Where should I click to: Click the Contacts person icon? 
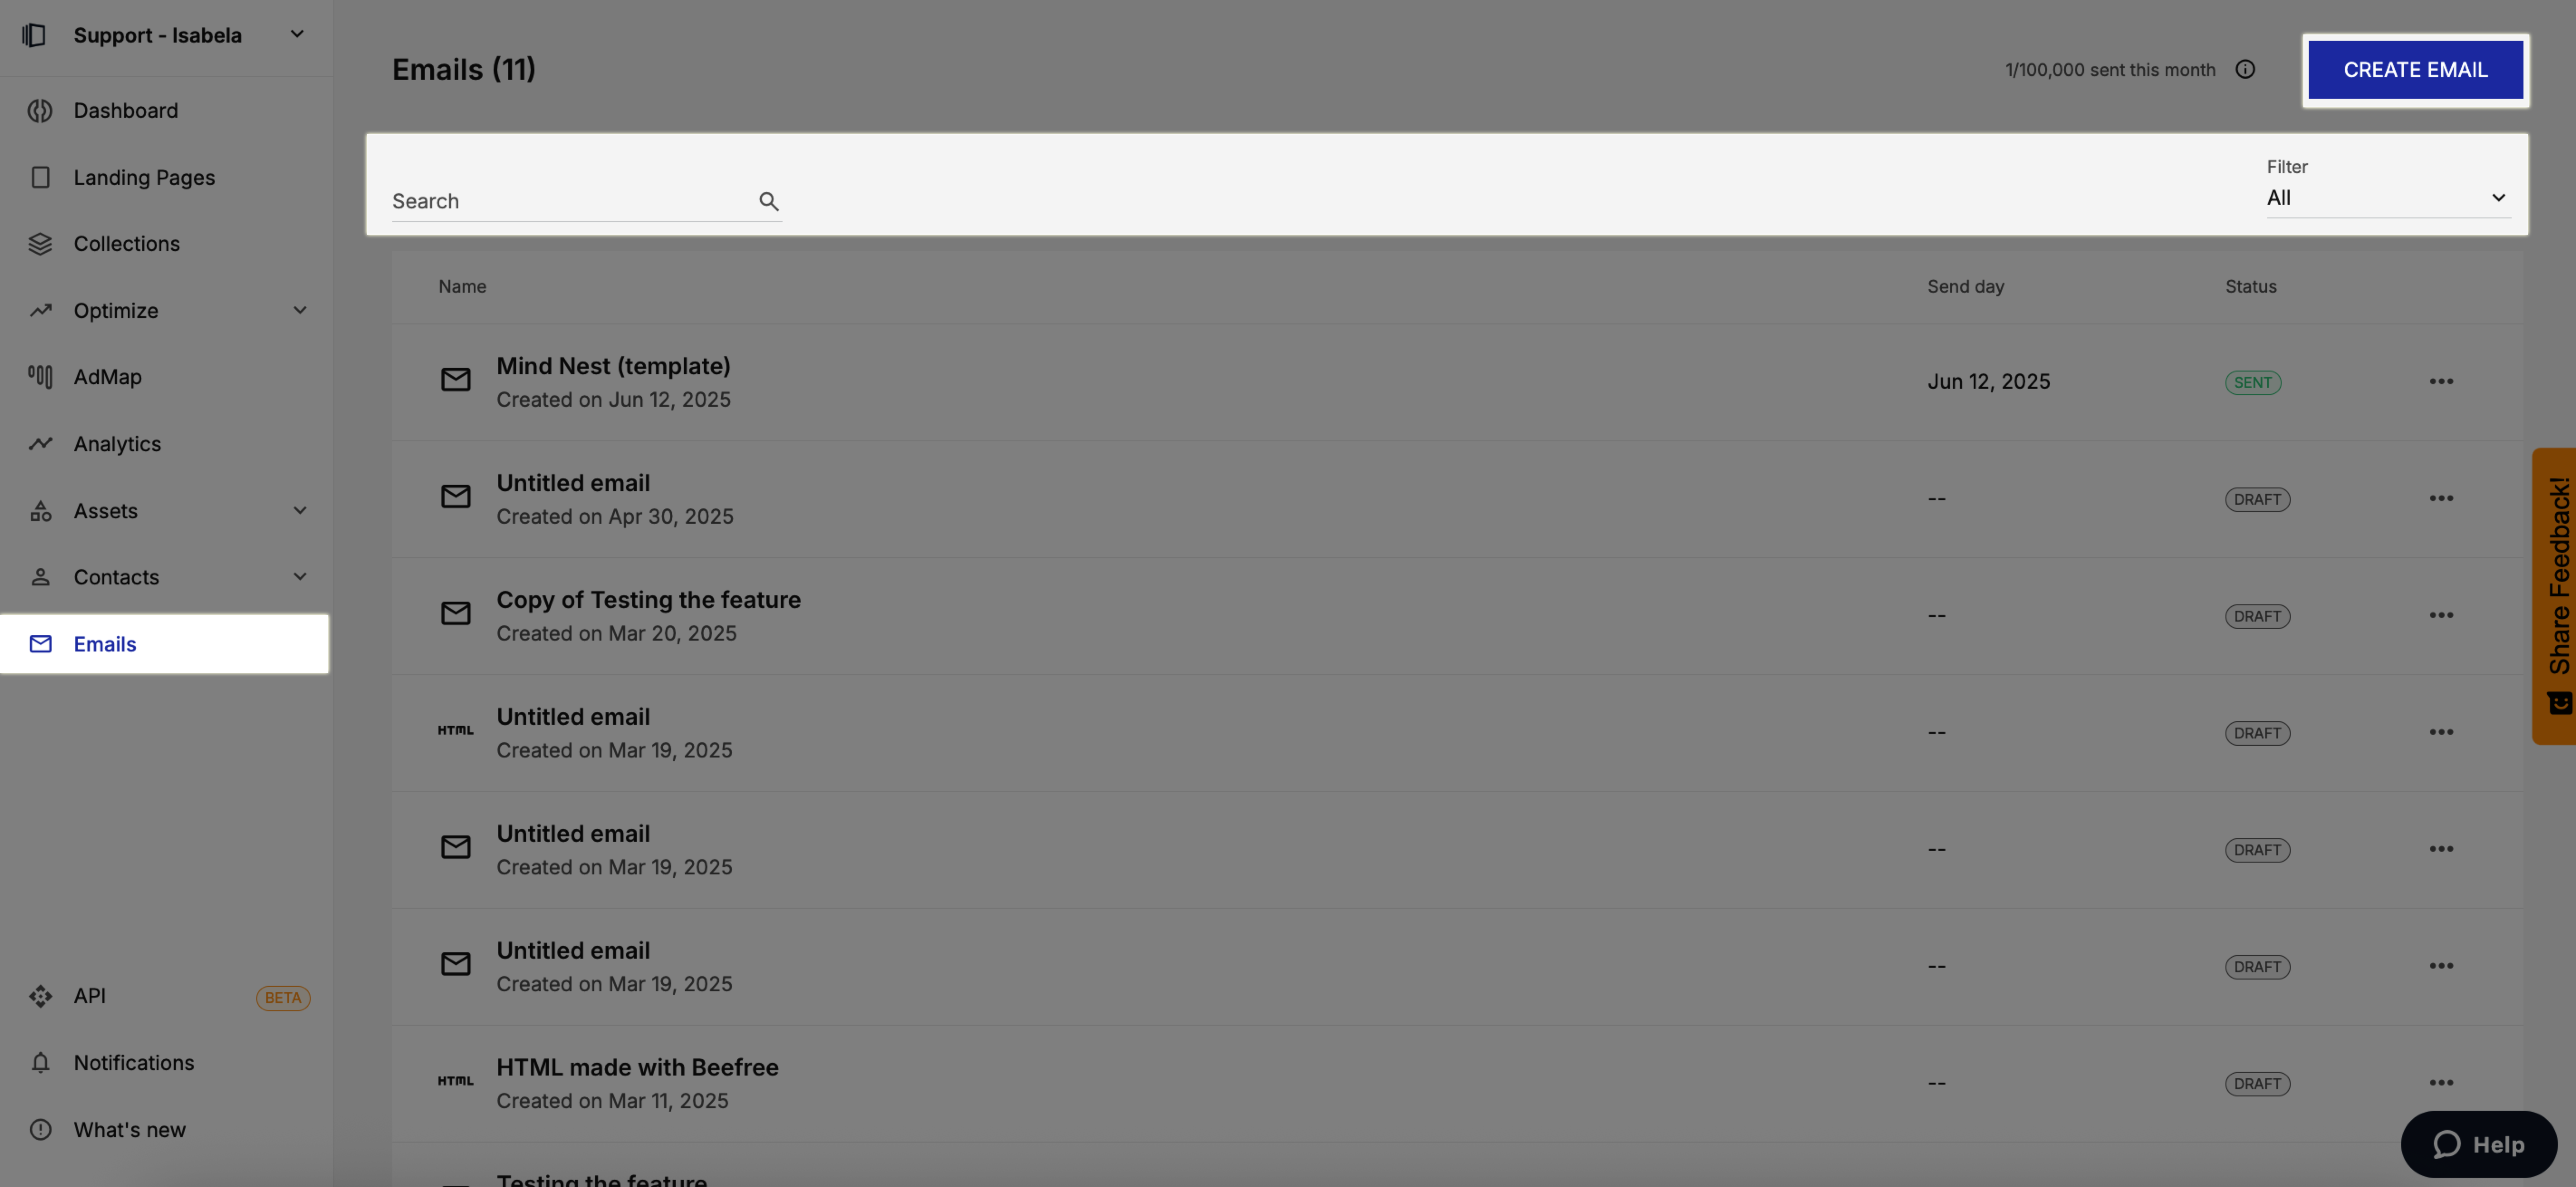(40, 577)
